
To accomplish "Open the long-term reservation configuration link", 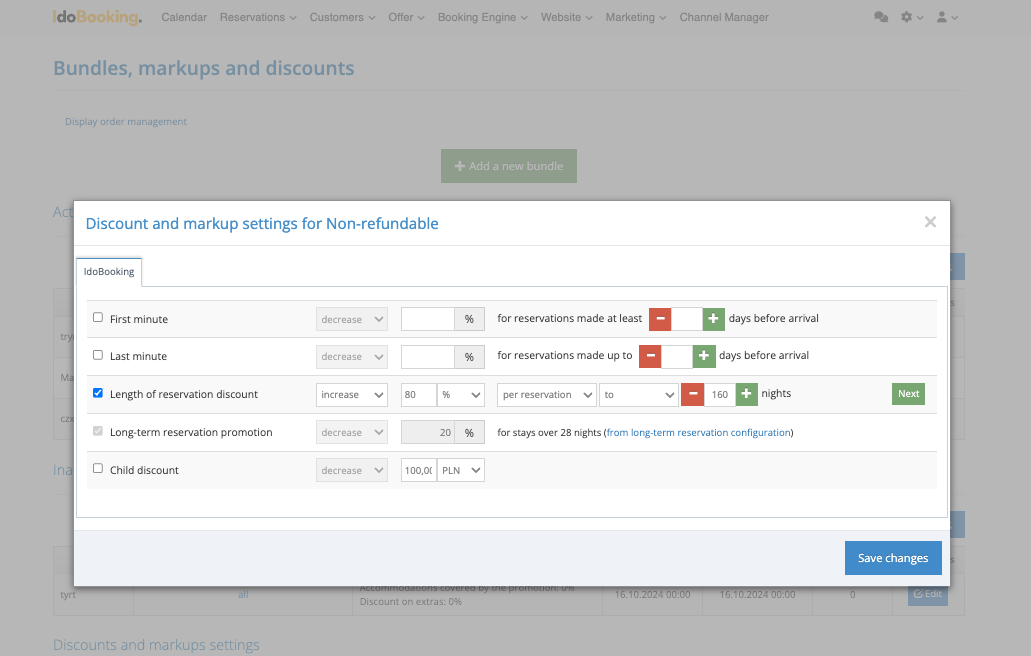I will click(x=698, y=433).
